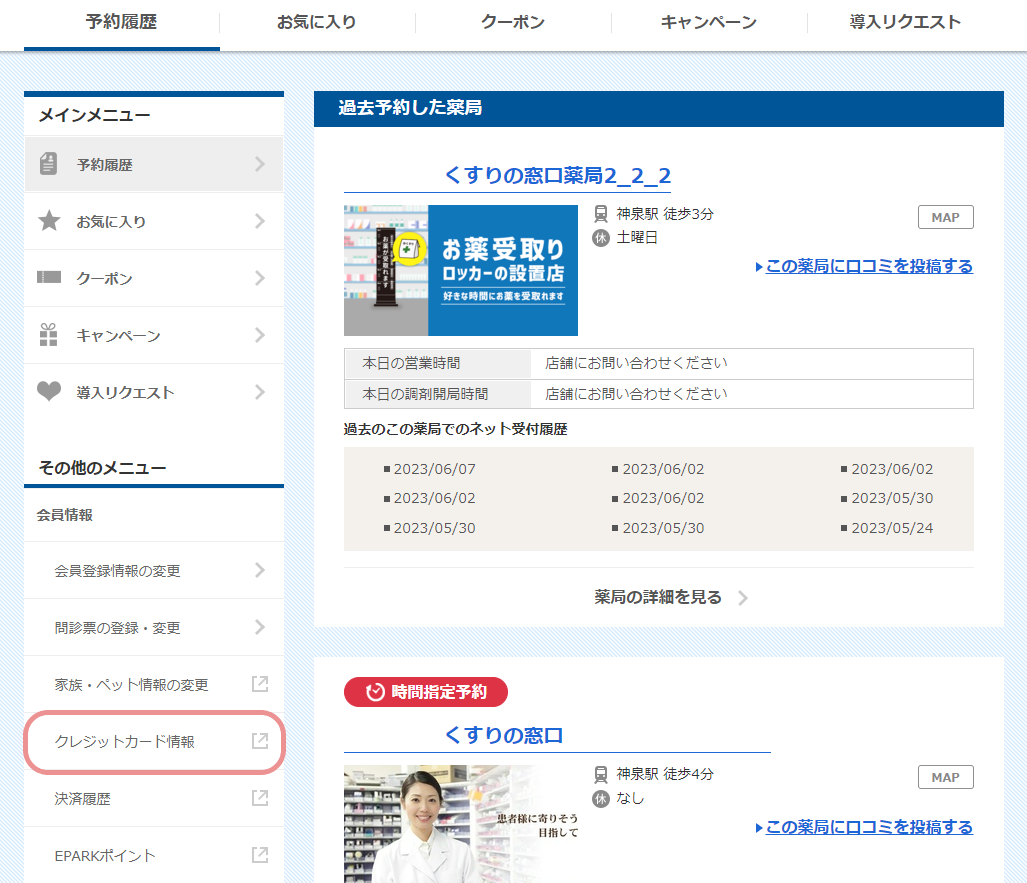Viewport: 1027px width, 883px height.
Task: Click the 会員情報 section heading
Action: [x=64, y=515]
